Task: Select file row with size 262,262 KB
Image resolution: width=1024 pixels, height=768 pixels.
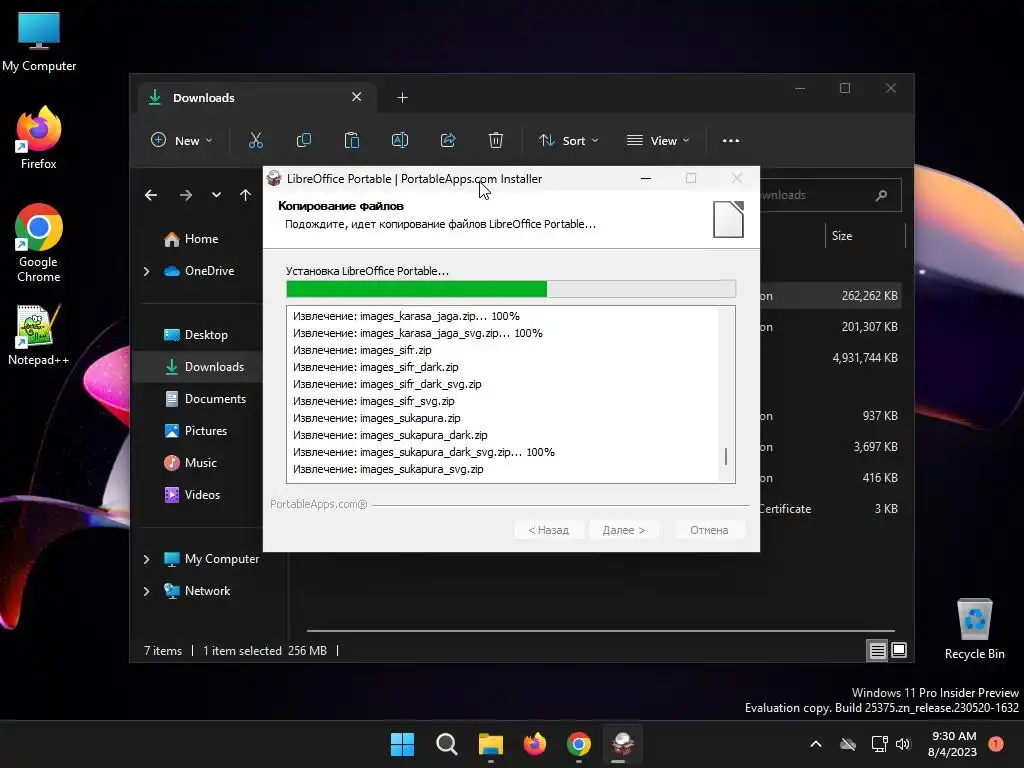Action: (829, 296)
